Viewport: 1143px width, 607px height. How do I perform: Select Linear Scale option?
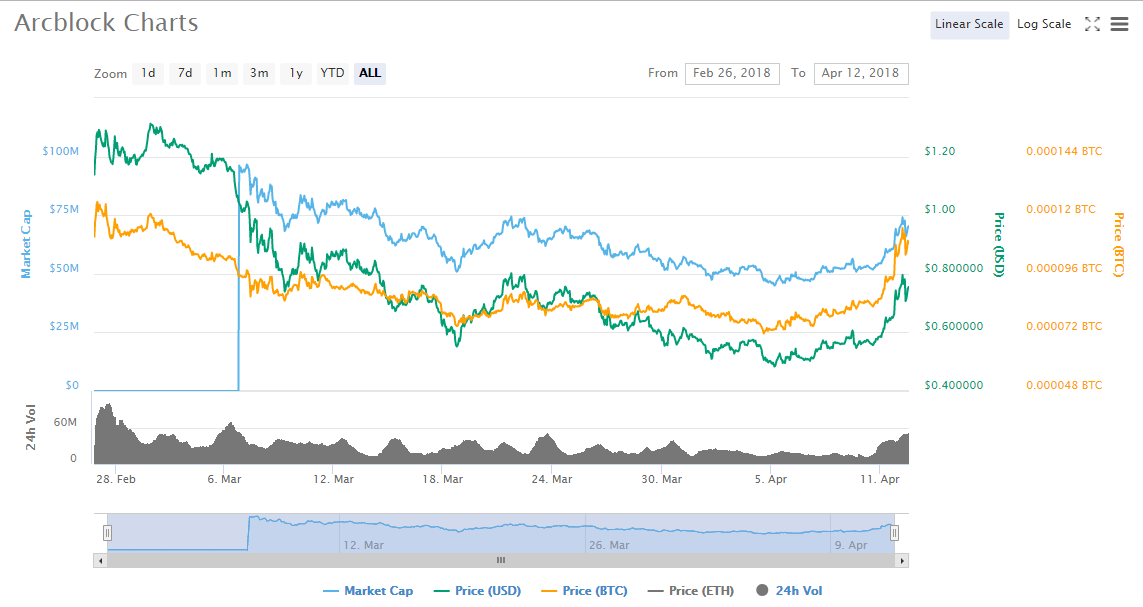pyautogui.click(x=968, y=24)
